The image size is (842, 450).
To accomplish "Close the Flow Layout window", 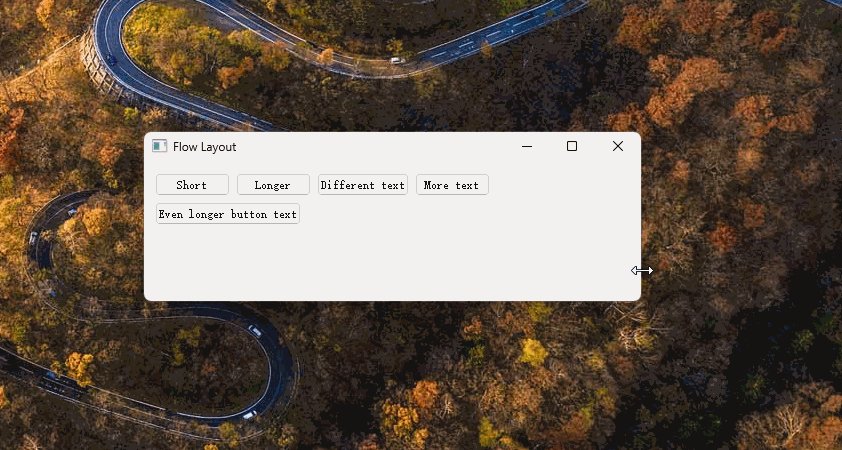I will [x=618, y=146].
